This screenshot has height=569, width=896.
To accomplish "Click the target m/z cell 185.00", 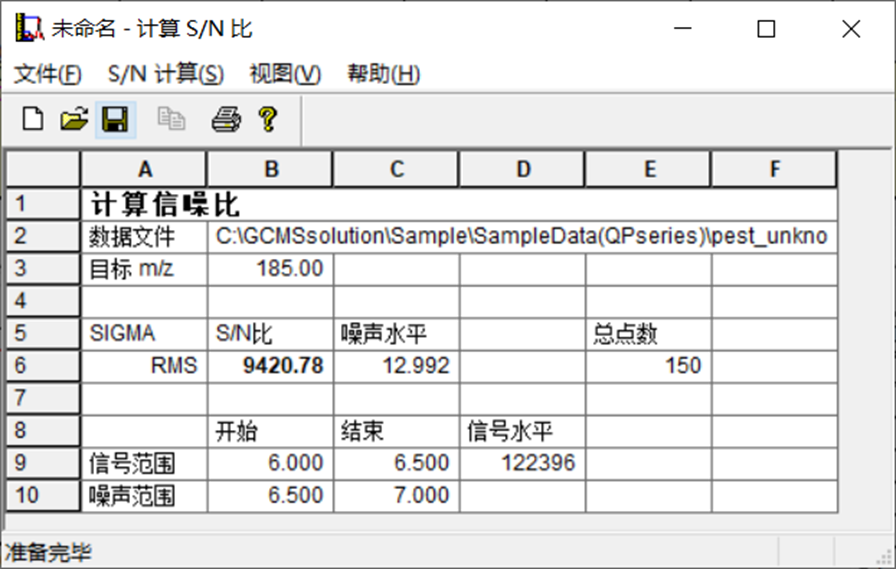I will coord(270,269).
